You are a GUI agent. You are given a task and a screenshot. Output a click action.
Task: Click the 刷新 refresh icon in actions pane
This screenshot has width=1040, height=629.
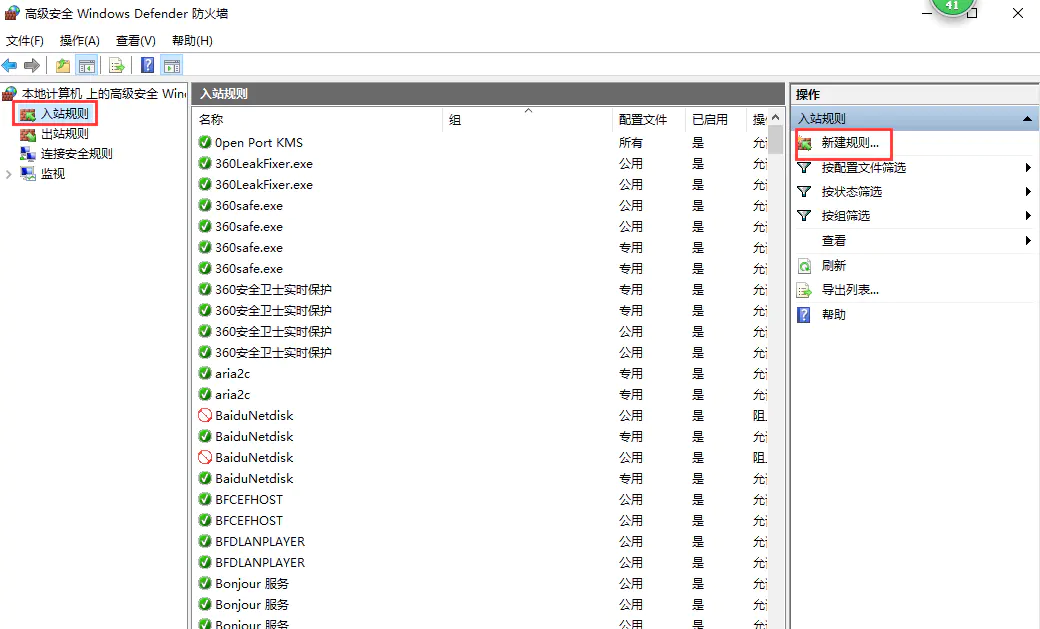804,266
